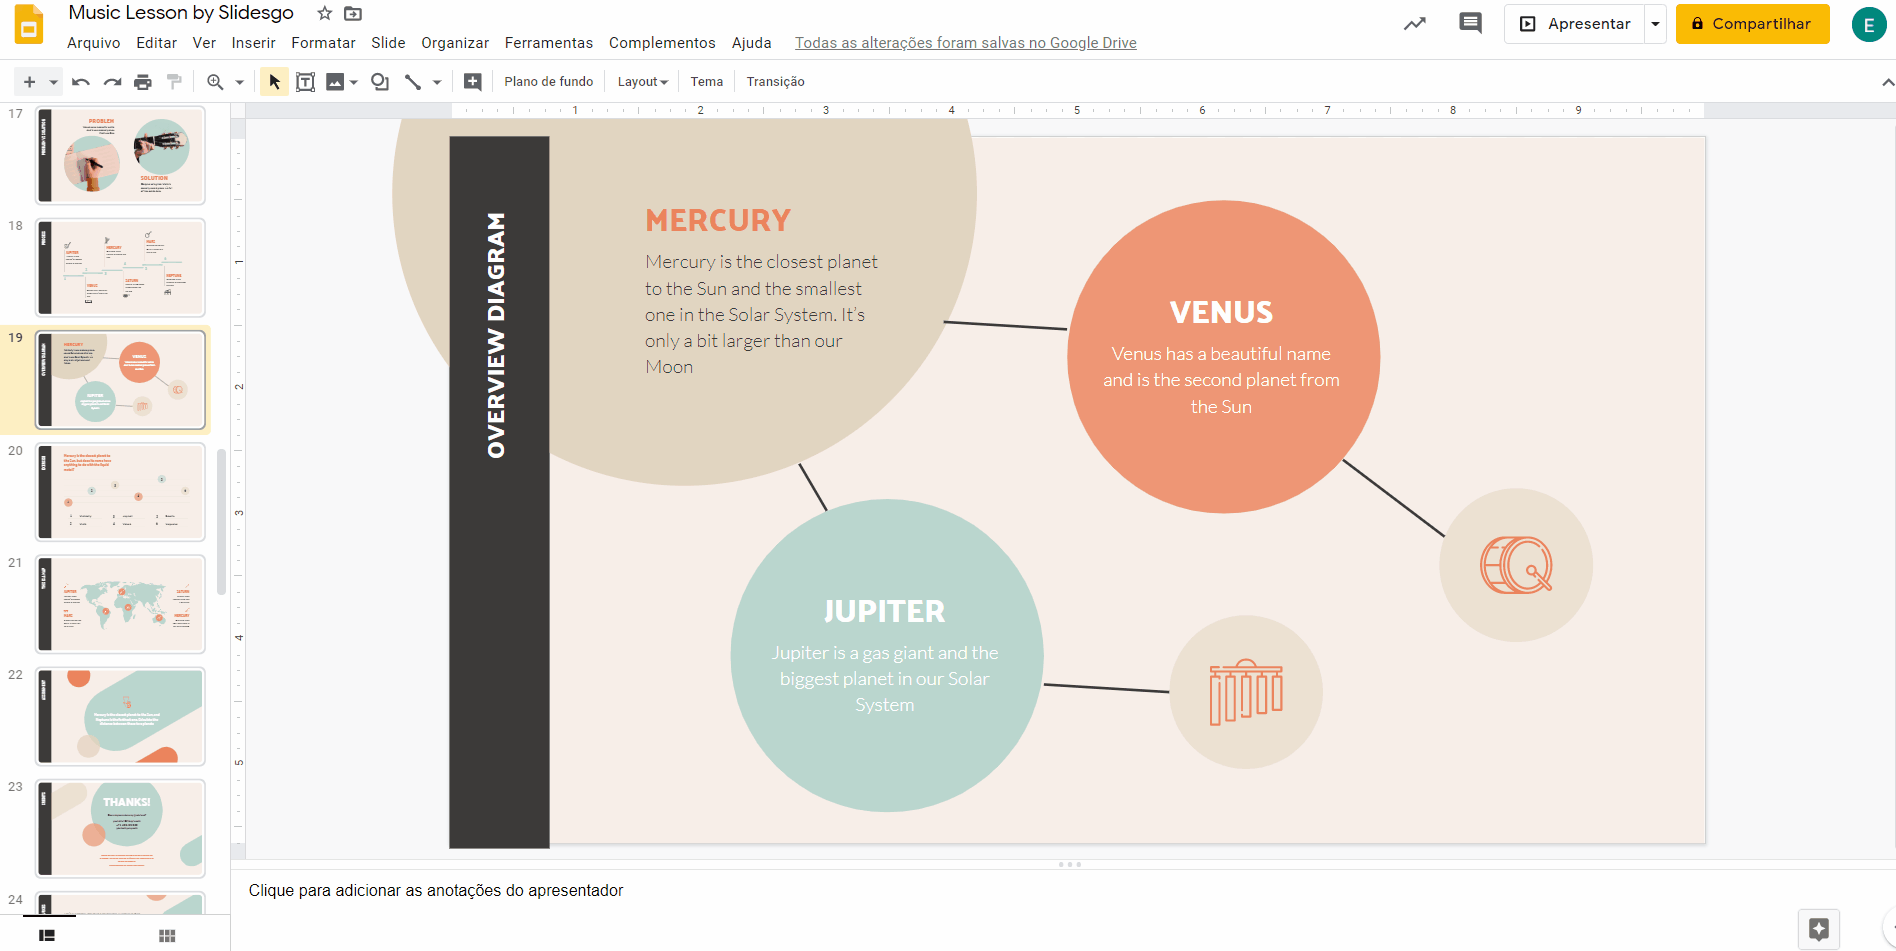Open the Explore button
The image size is (1896, 951).
(x=1819, y=929)
